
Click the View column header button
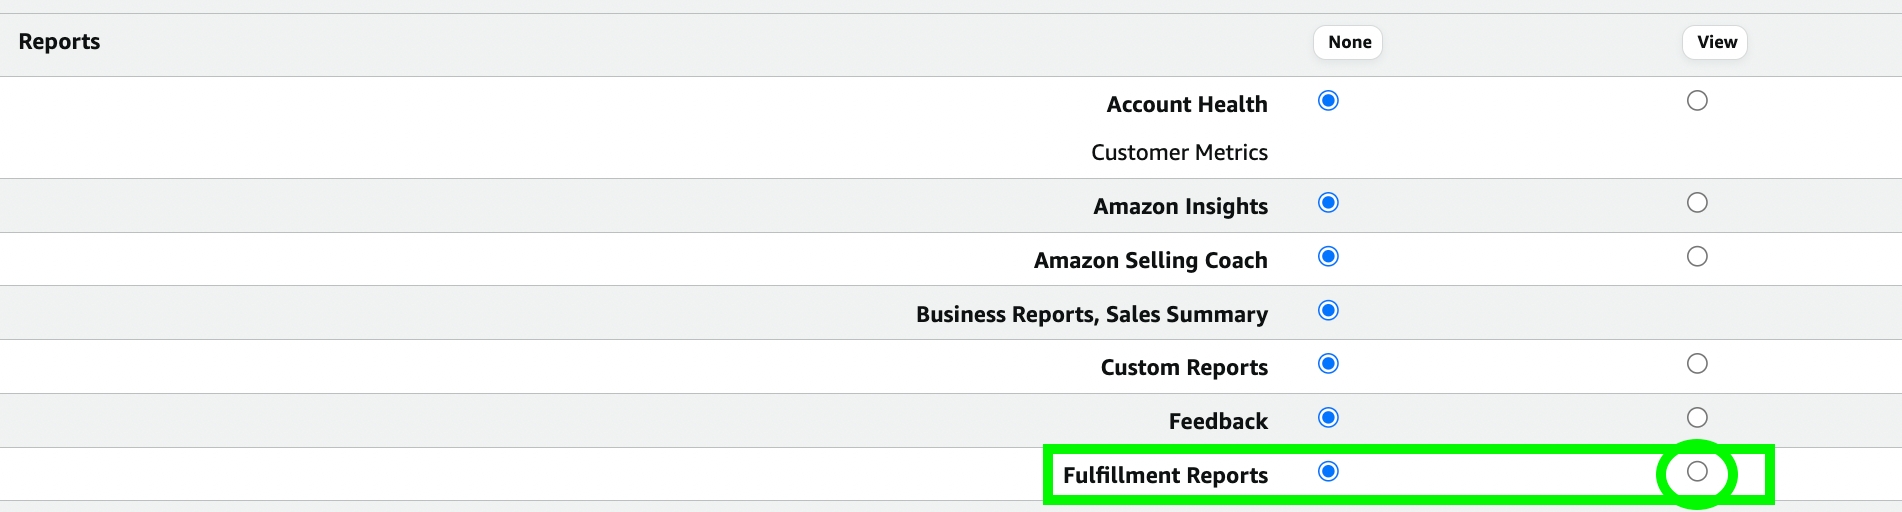[x=1715, y=42]
